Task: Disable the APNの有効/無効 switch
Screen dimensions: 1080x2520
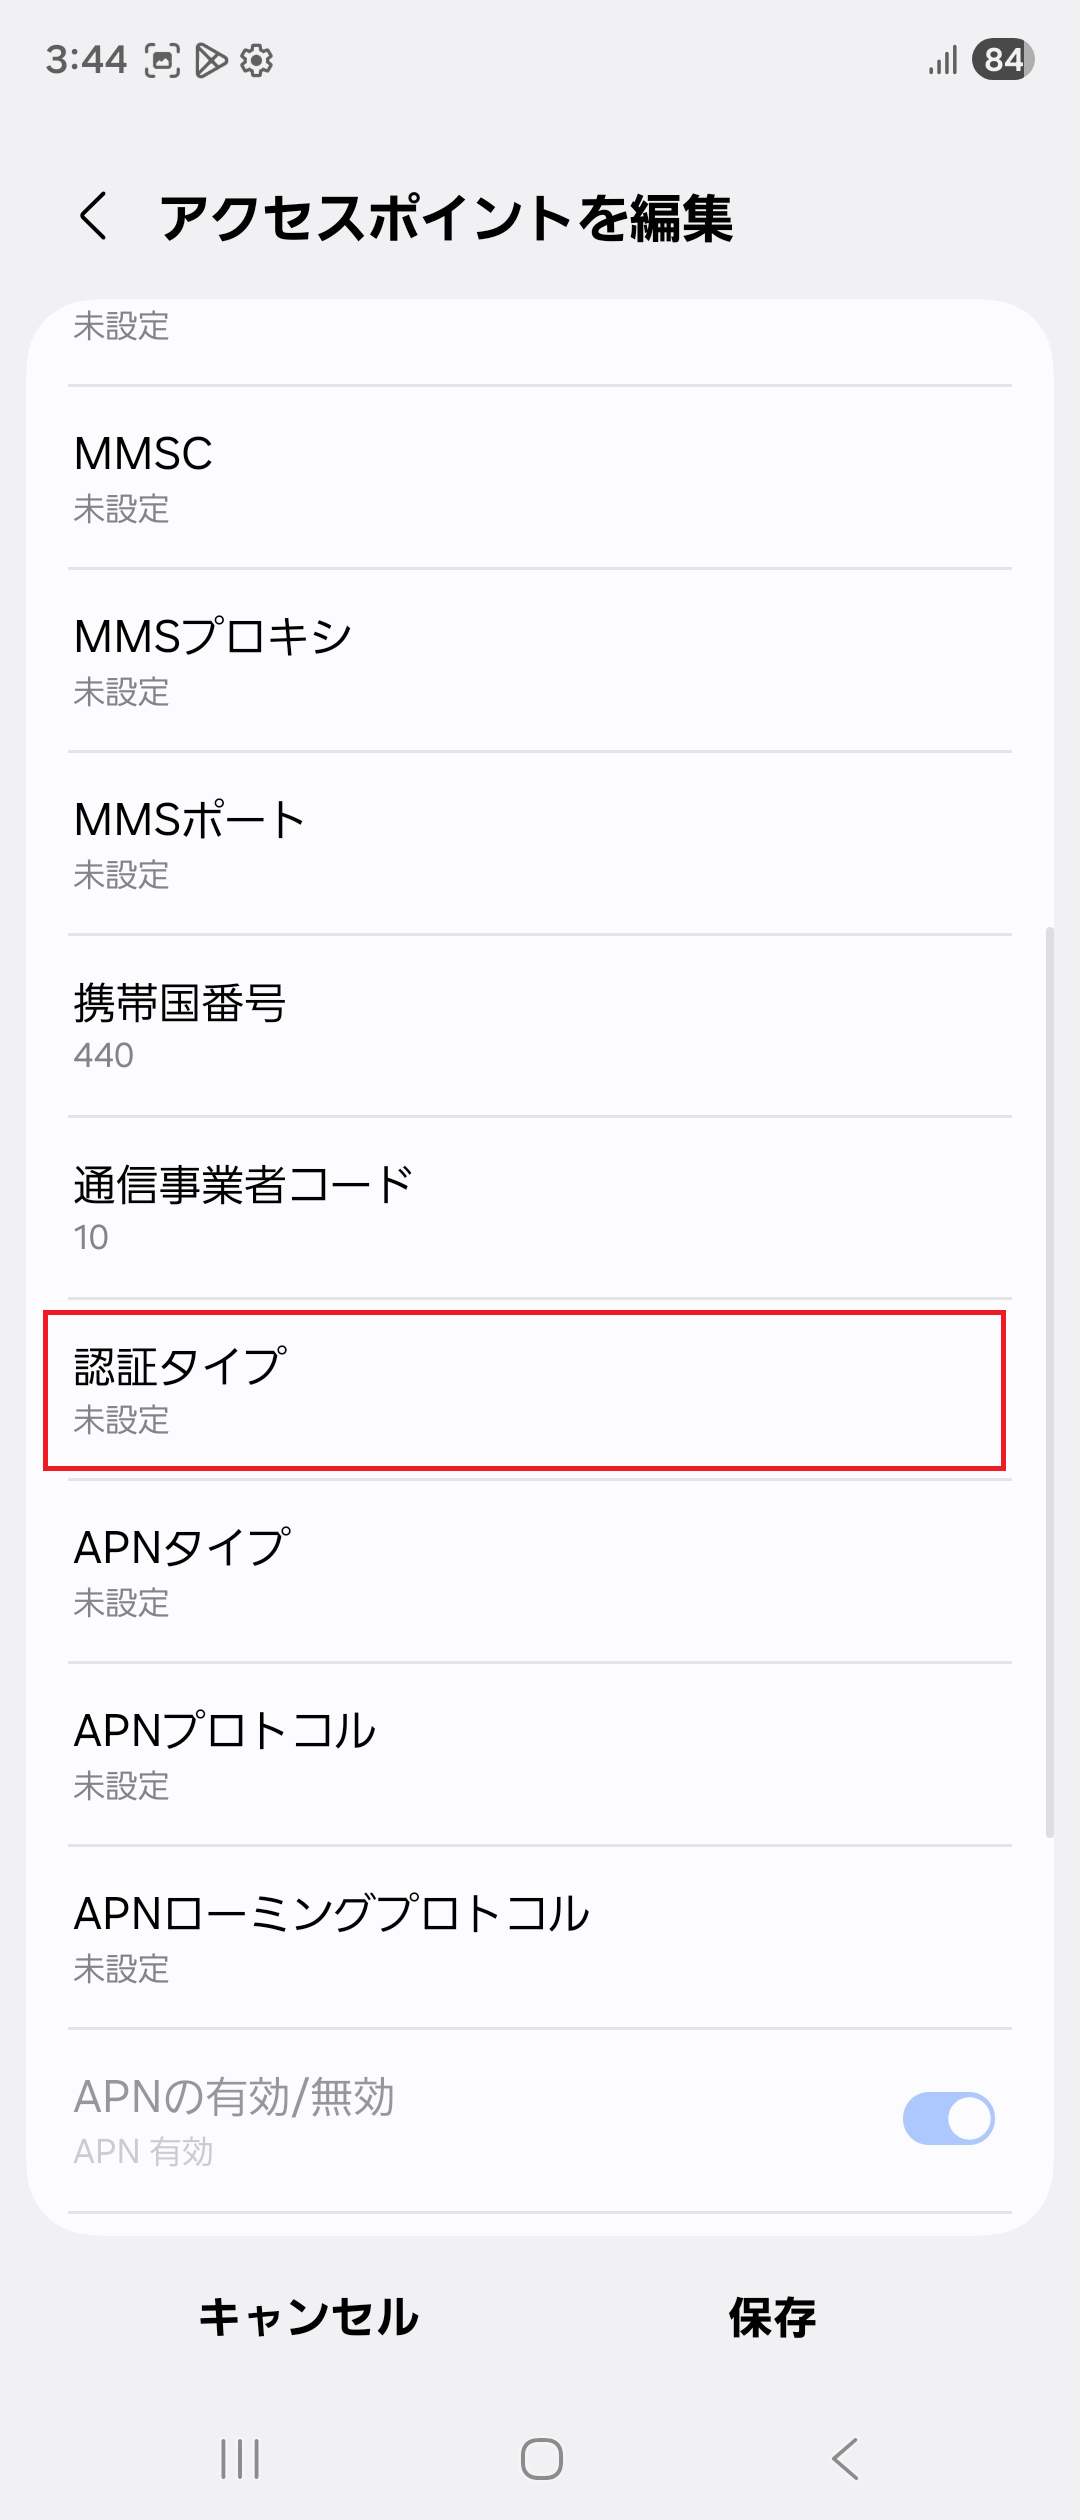Action: click(944, 2117)
